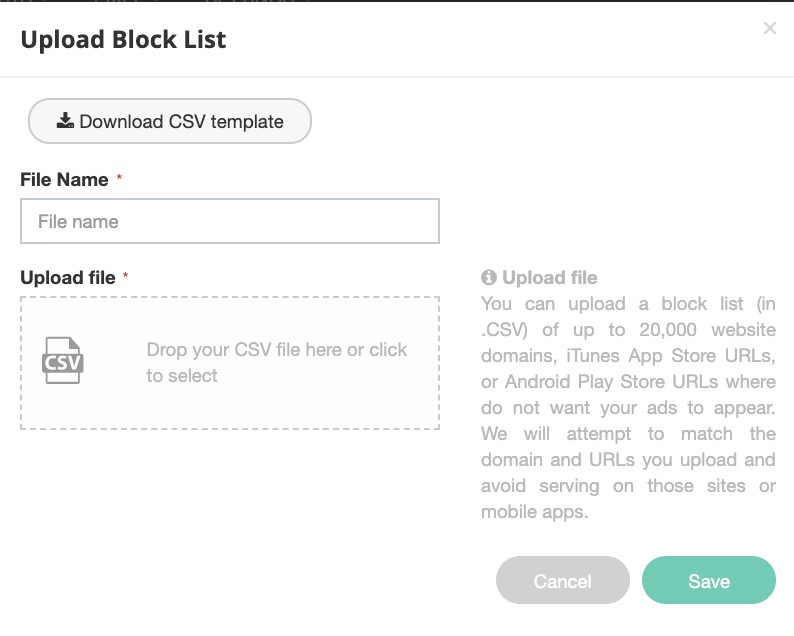Open file picker via the dashed drop zone
The image size is (794, 636).
230,363
